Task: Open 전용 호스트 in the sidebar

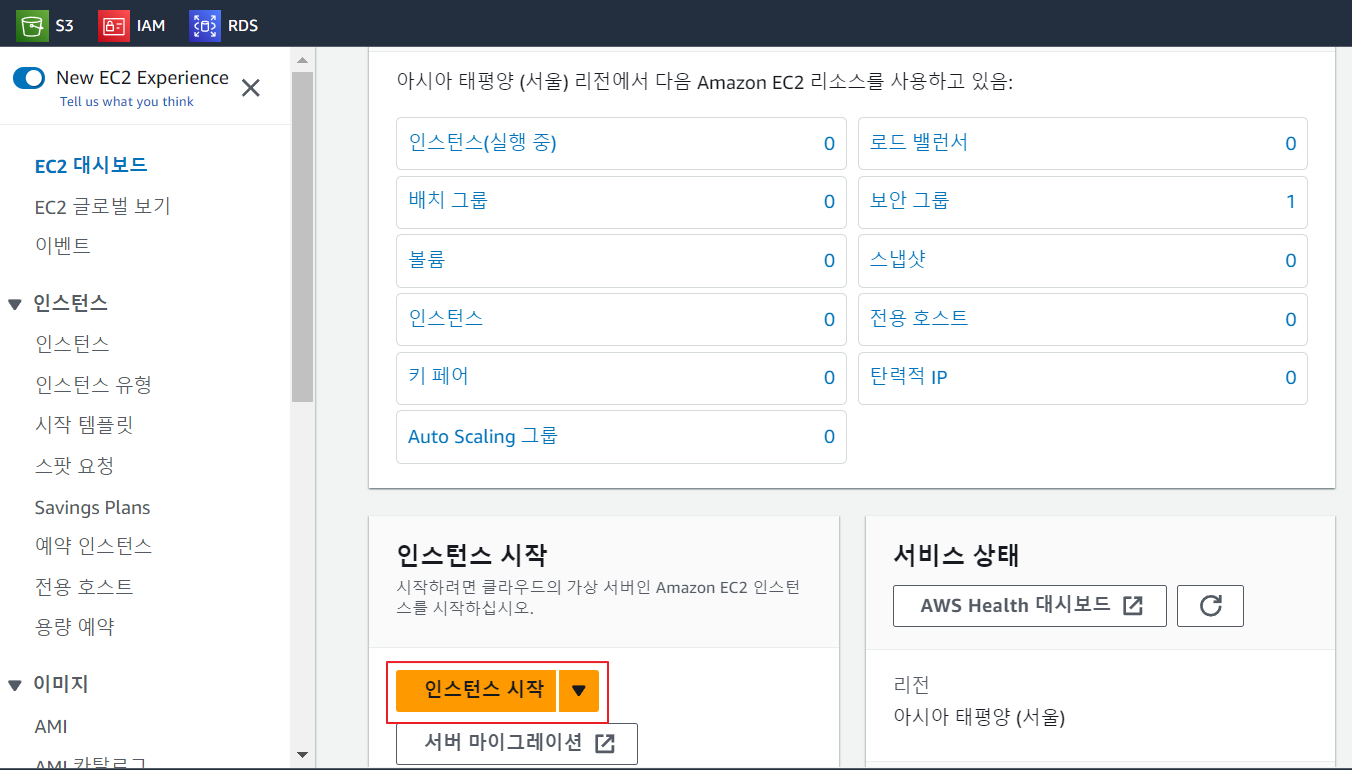Action: [x=84, y=586]
